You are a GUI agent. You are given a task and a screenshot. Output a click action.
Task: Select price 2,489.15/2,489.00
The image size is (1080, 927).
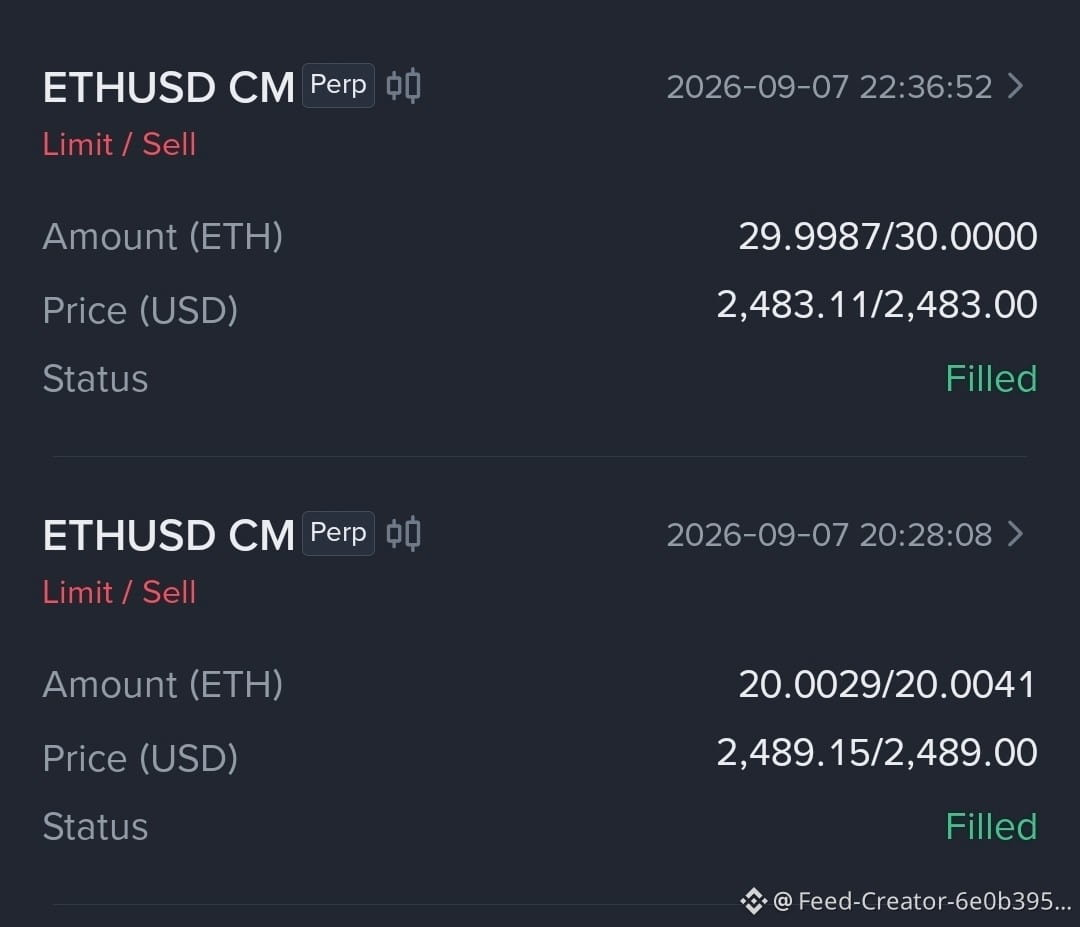point(877,752)
